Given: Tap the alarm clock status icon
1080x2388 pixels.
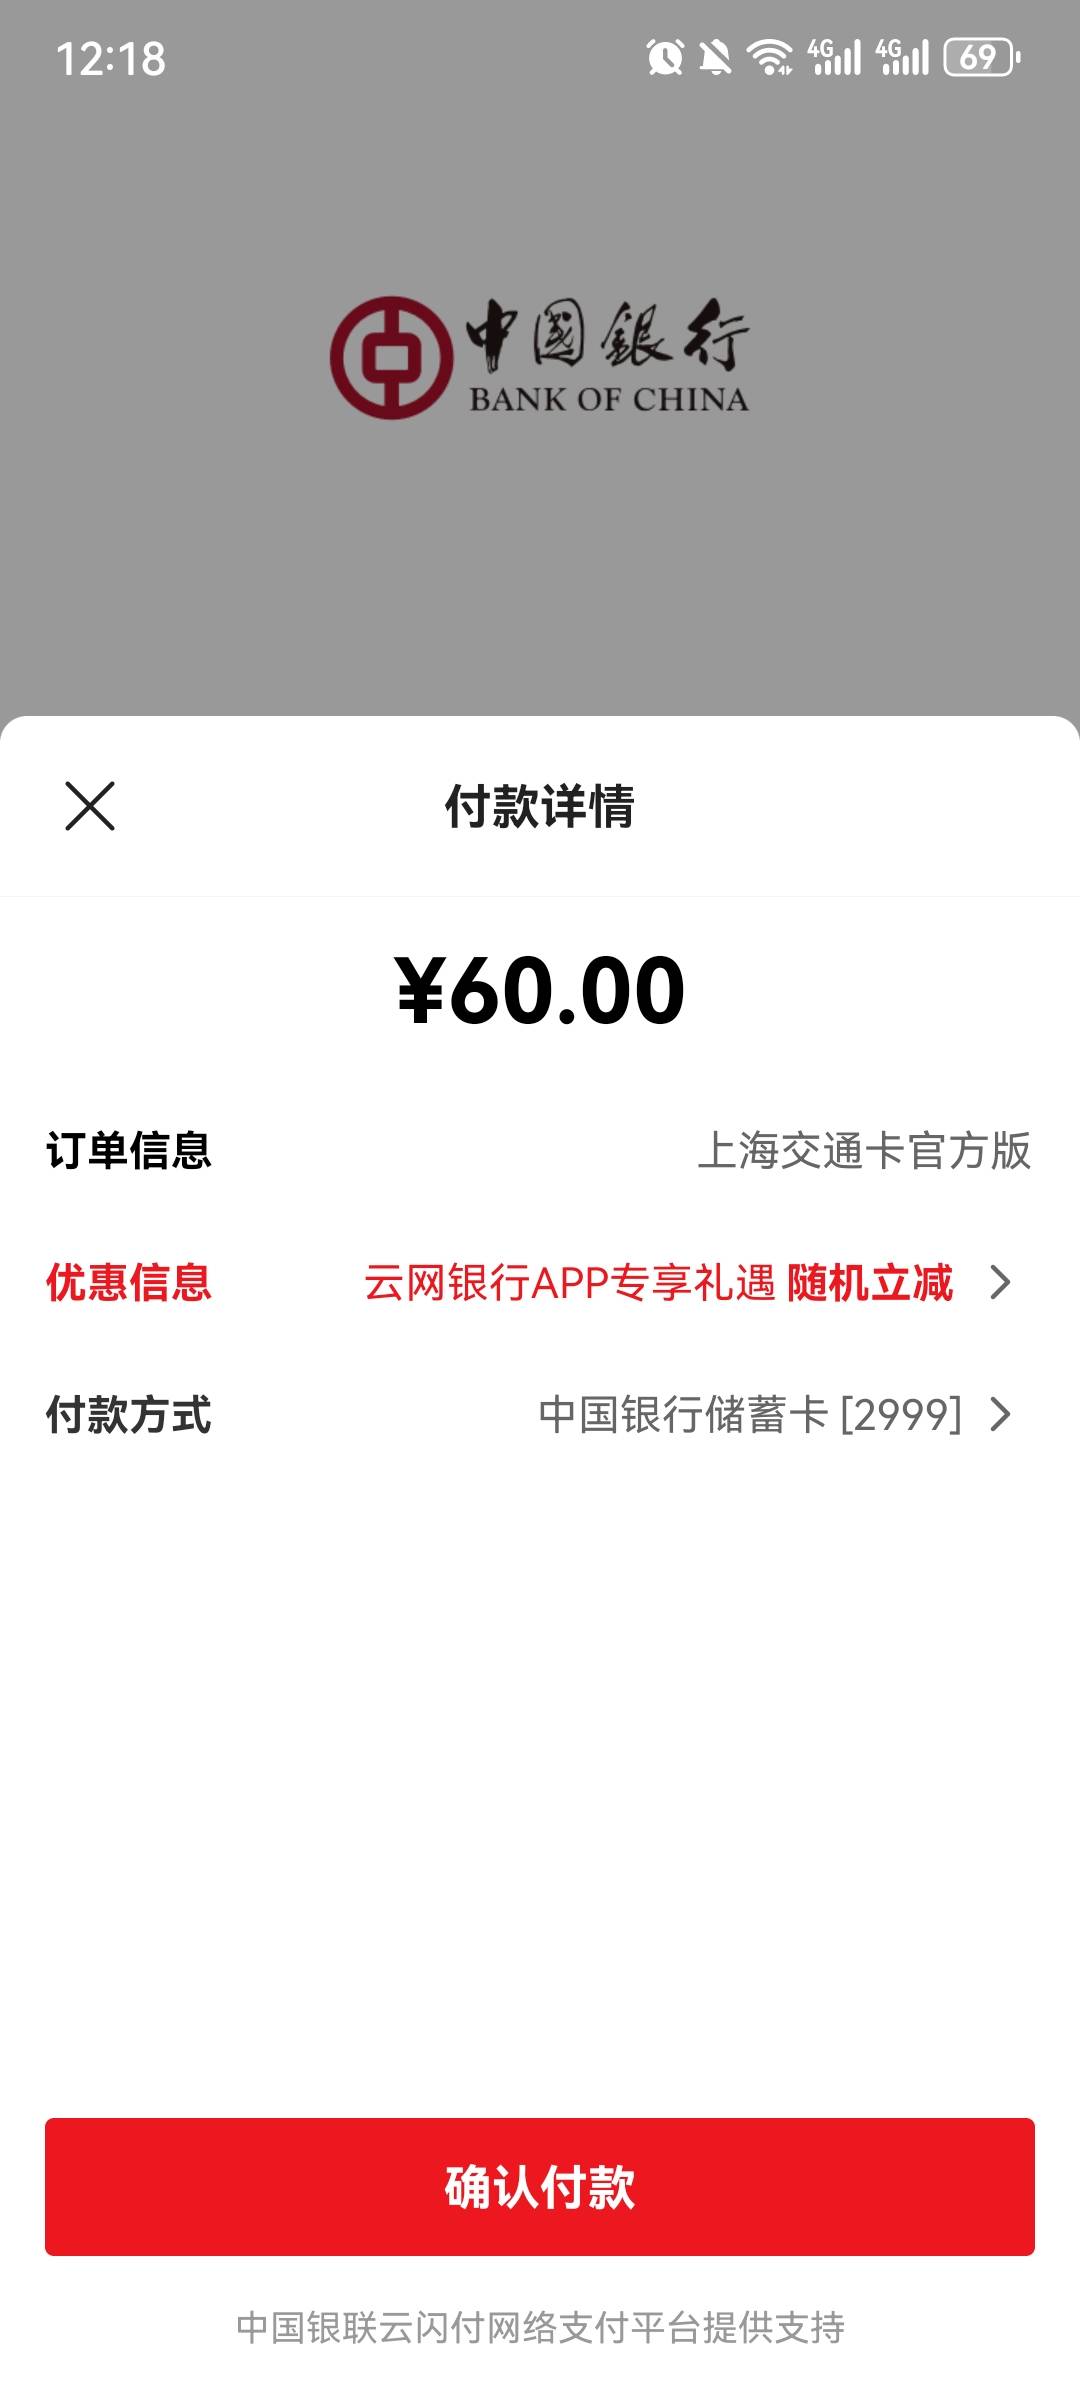Looking at the screenshot, I should (x=665, y=57).
